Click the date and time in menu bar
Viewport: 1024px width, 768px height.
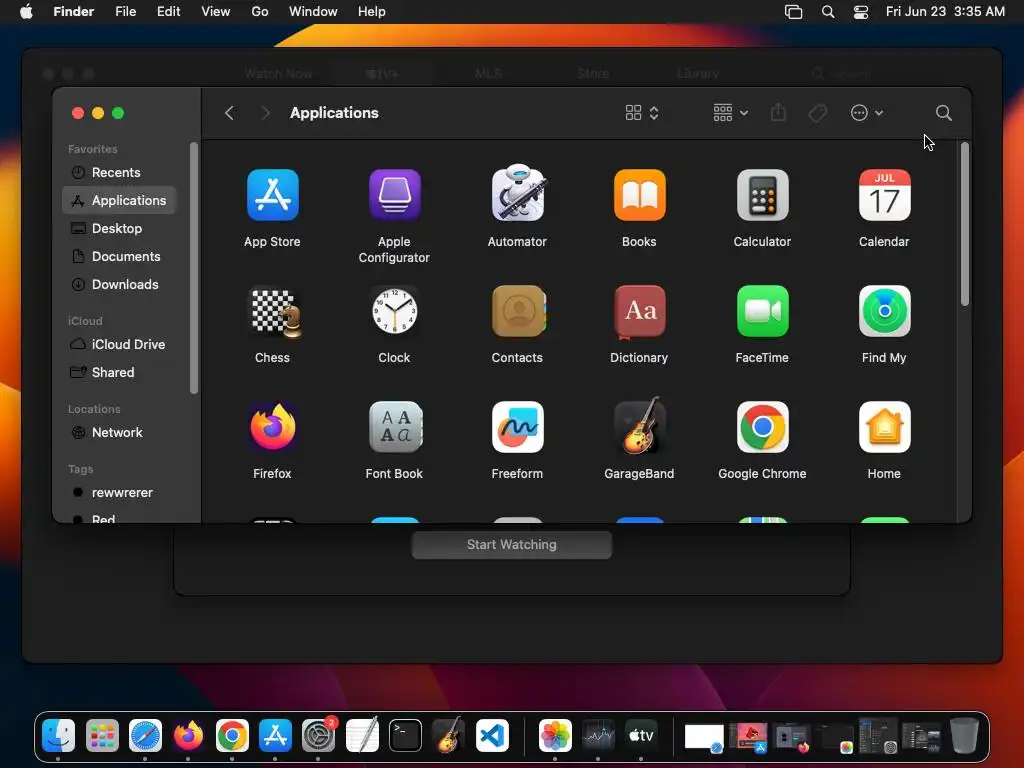pyautogui.click(x=945, y=12)
